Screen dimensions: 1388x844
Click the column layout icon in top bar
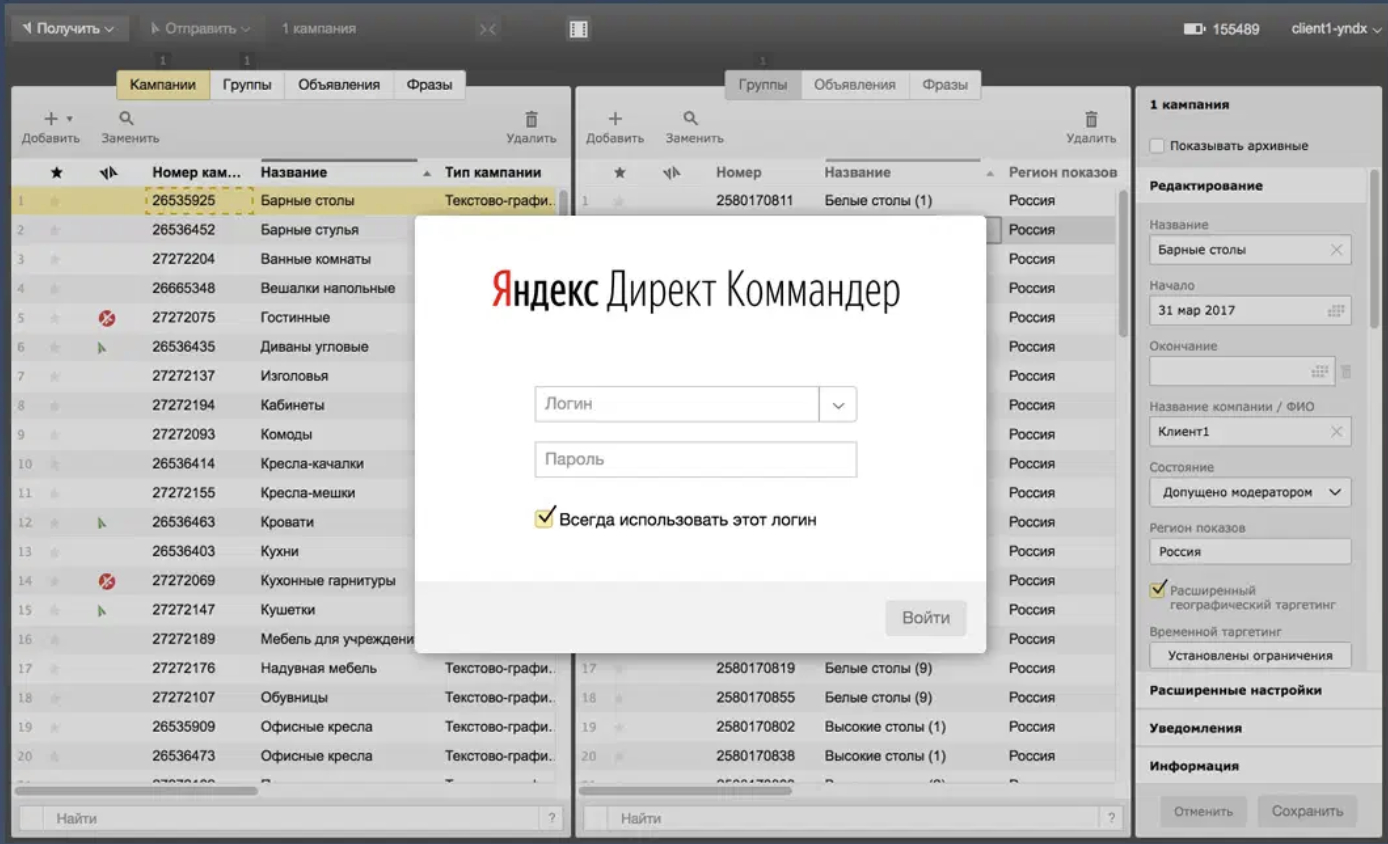[x=578, y=29]
